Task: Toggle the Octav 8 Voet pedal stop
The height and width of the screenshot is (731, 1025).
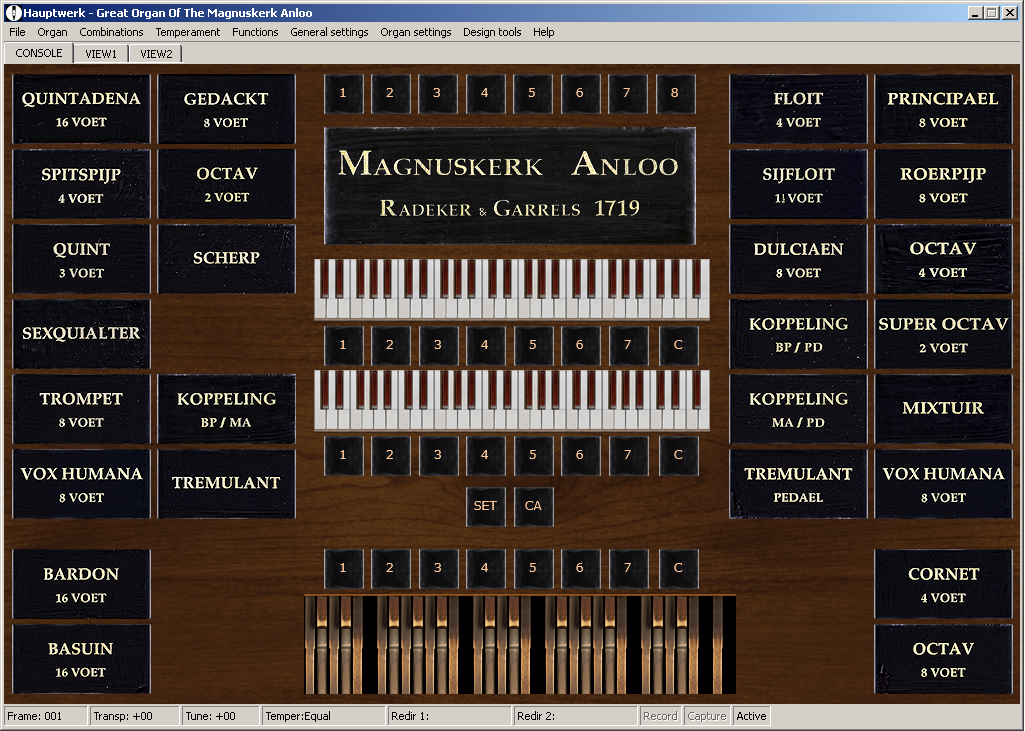Action: (x=943, y=659)
